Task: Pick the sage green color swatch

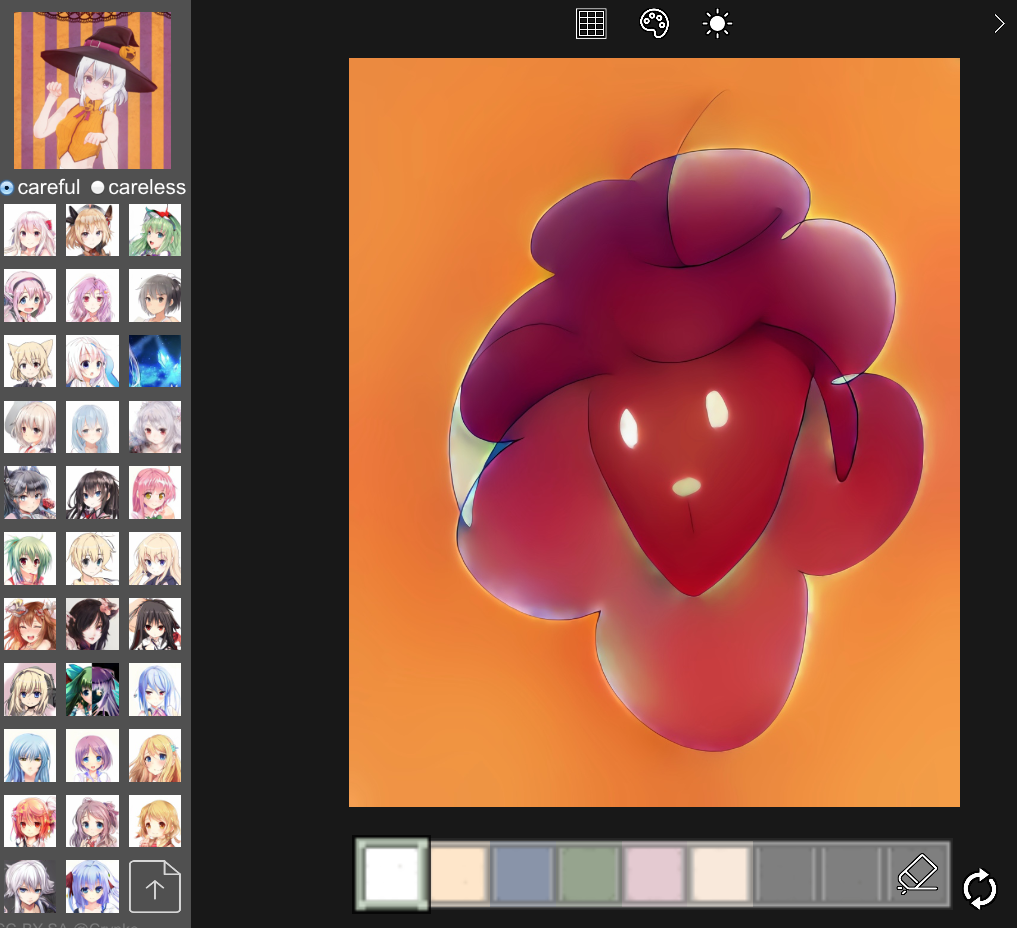Action: (x=589, y=874)
